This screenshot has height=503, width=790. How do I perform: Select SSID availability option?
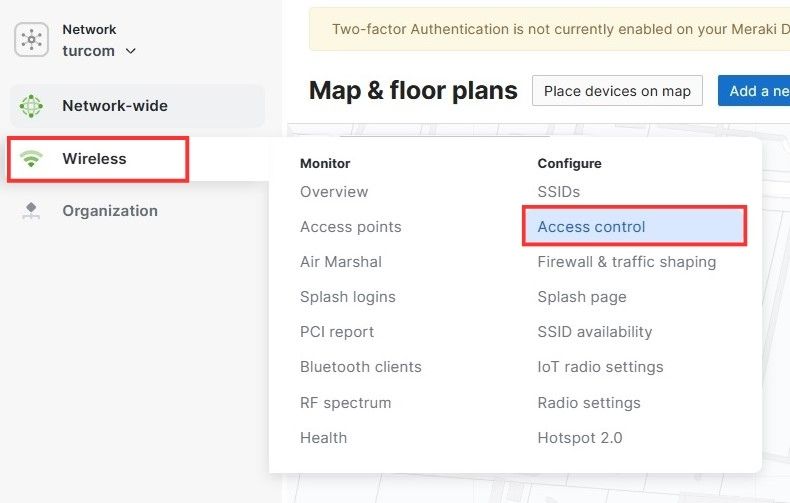tap(594, 332)
